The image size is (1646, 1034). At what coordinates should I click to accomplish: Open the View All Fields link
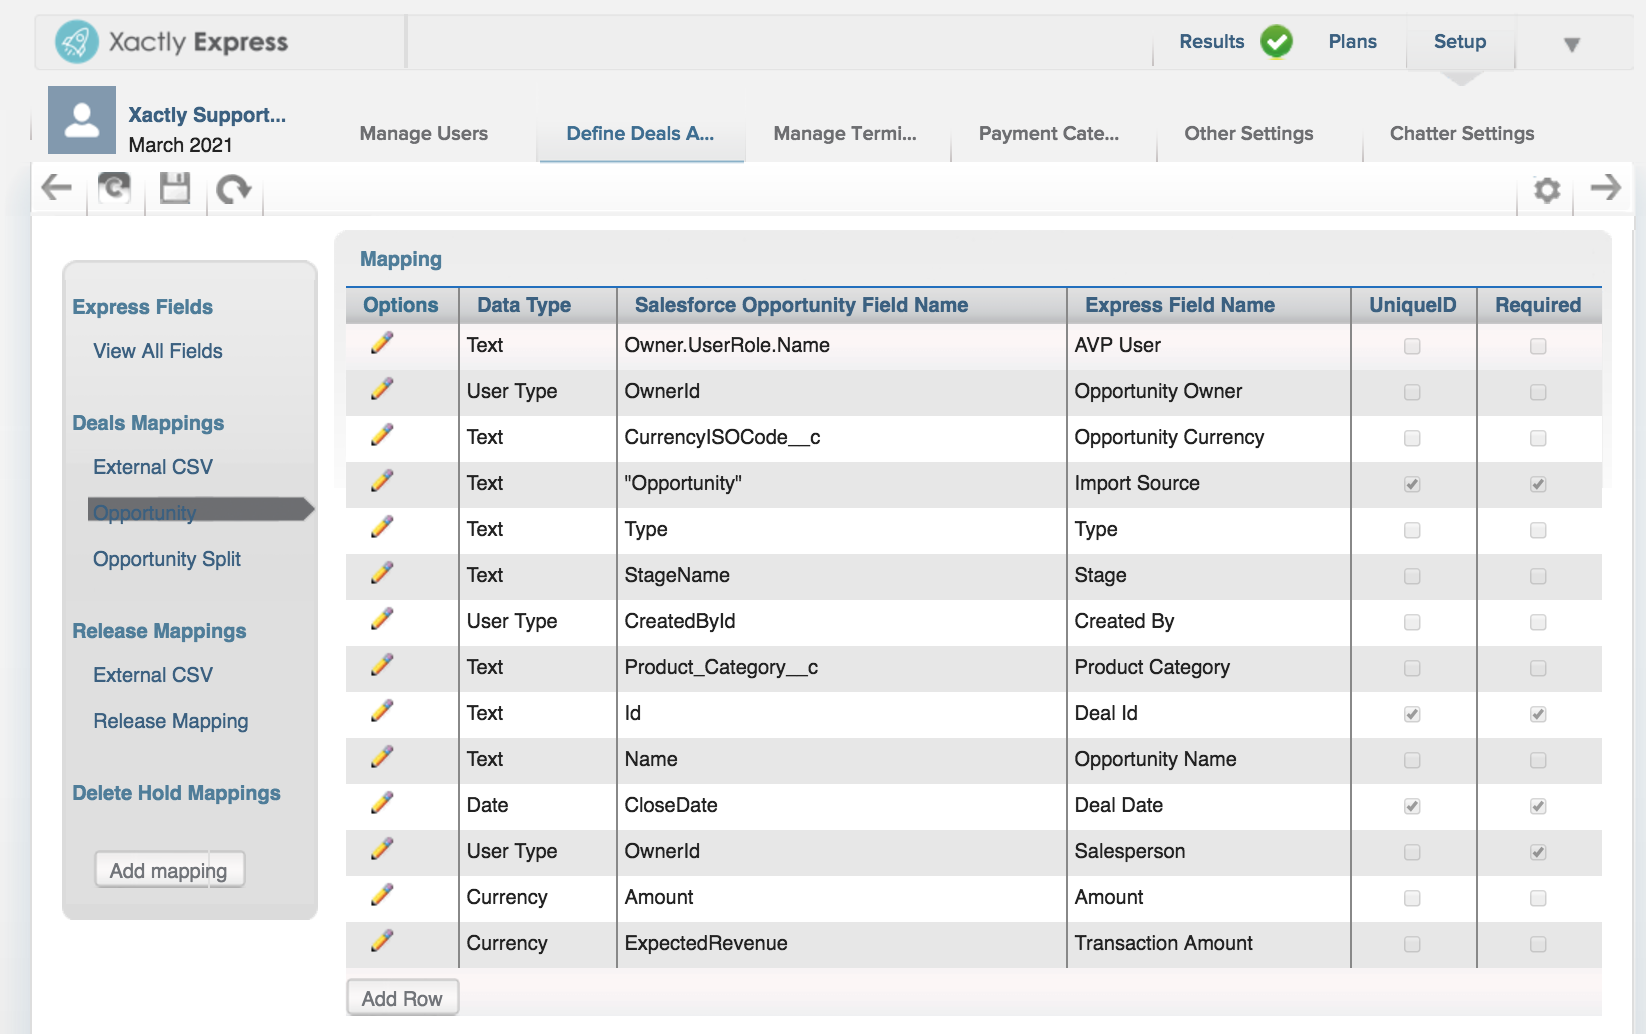[158, 352]
